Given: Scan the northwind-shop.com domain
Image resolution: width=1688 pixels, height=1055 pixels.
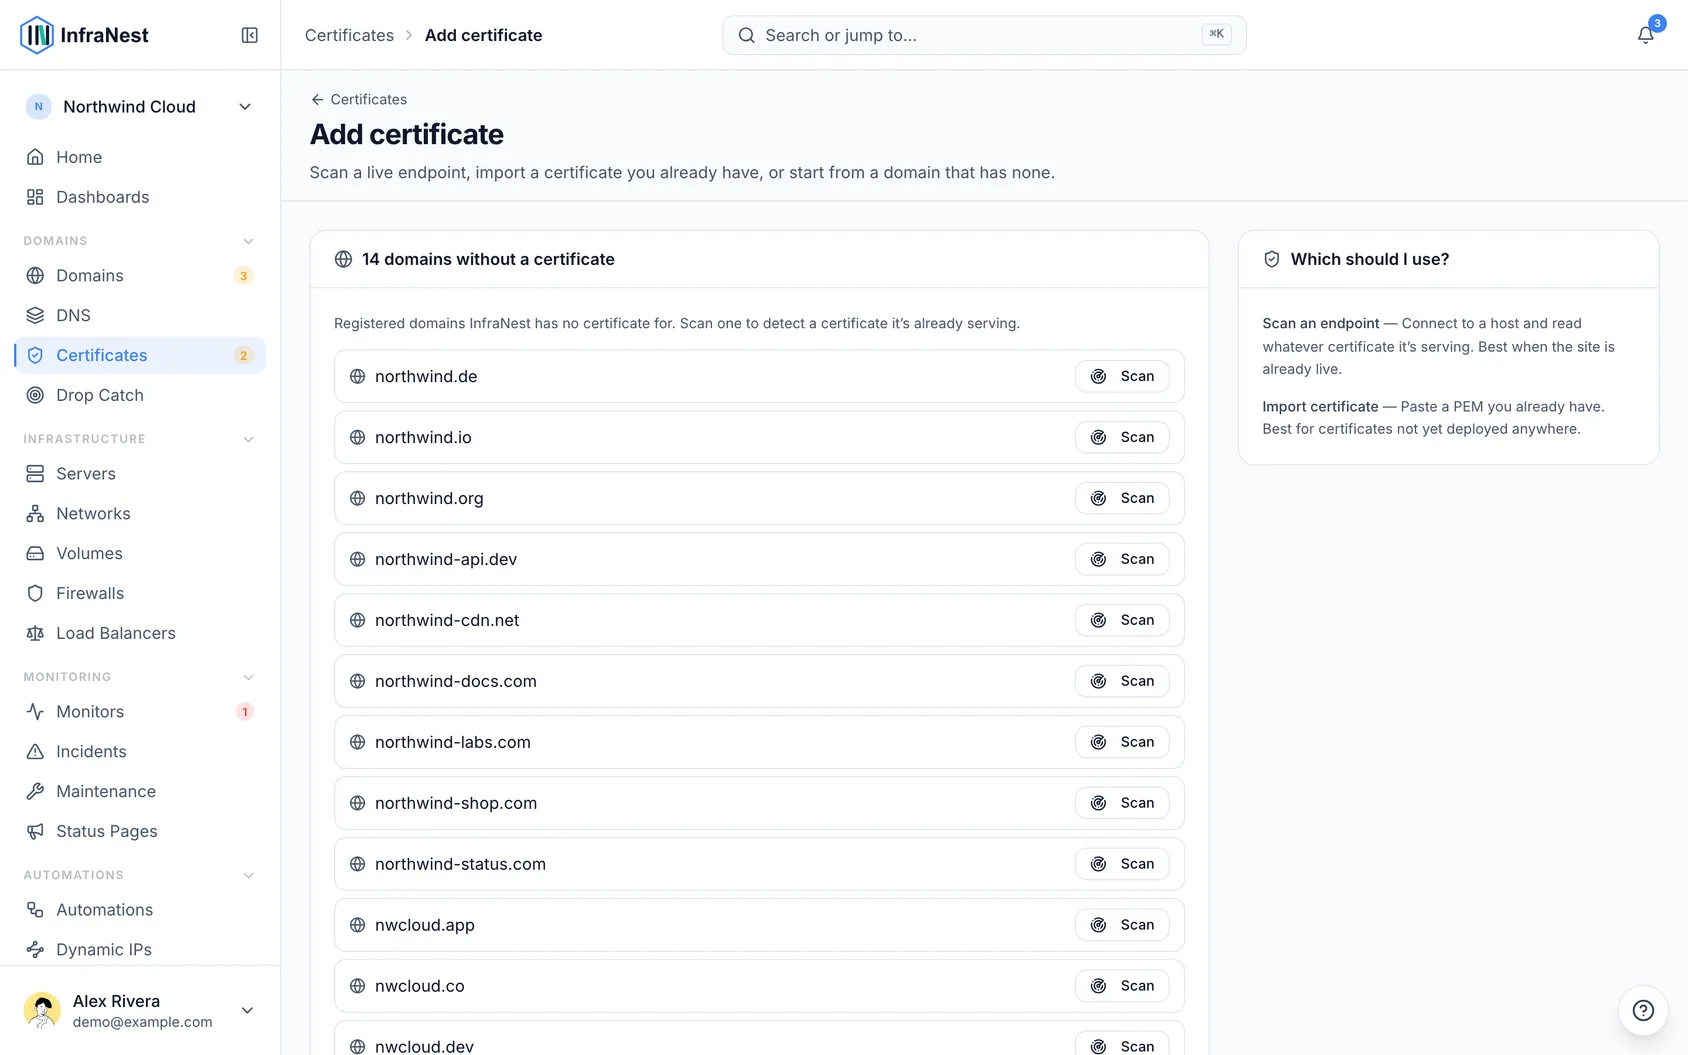Looking at the screenshot, I should pos(1122,803).
